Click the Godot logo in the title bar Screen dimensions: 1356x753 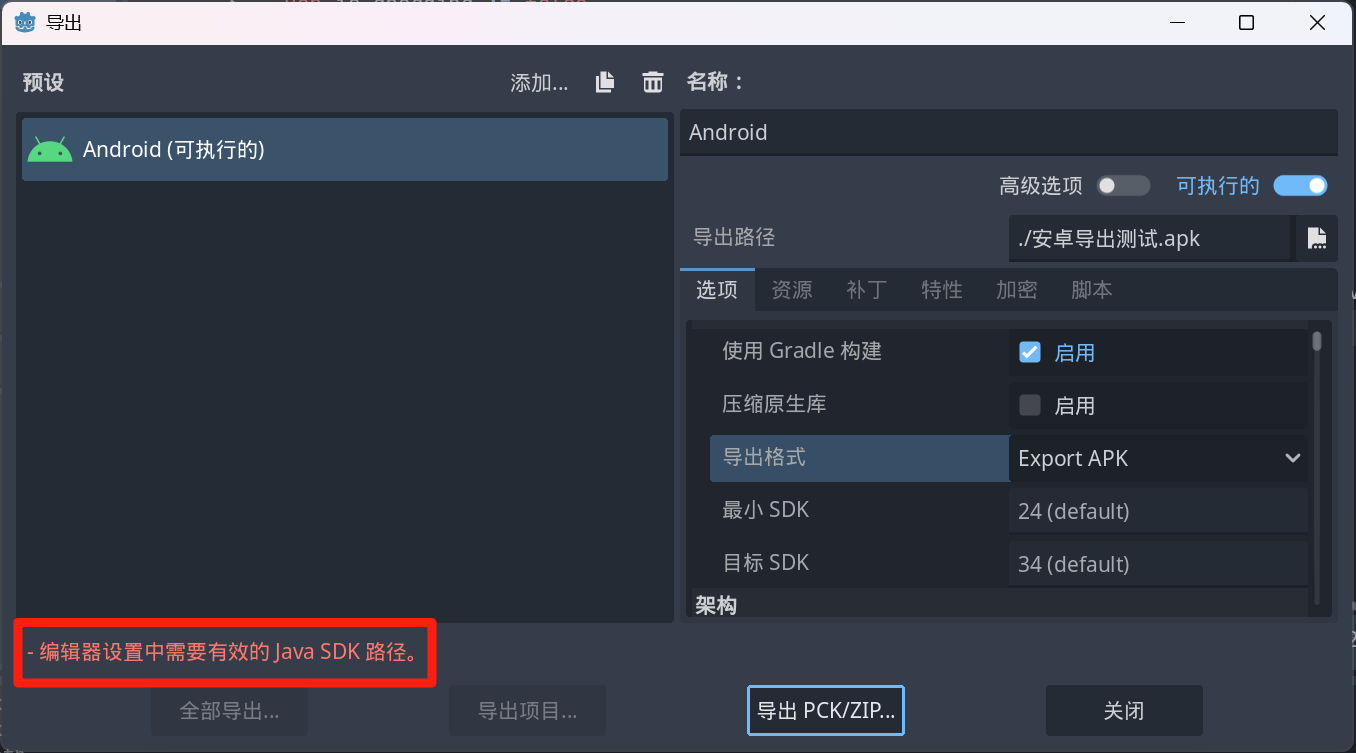pyautogui.click(x=24, y=22)
